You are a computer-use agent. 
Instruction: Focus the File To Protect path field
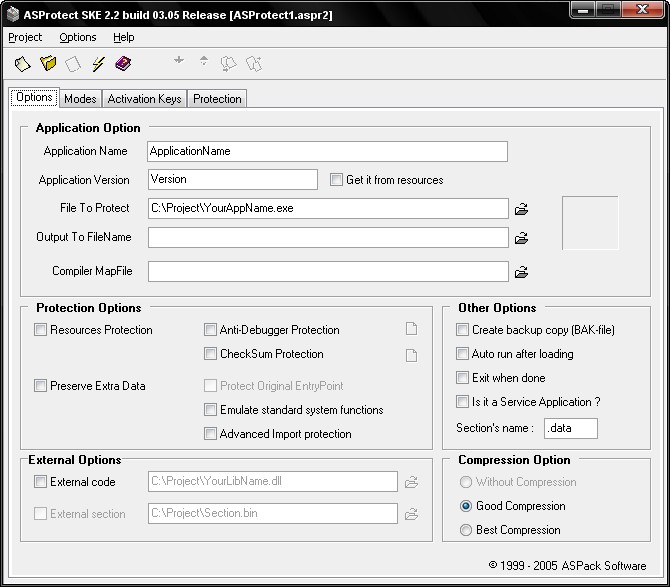pyautogui.click(x=328, y=208)
